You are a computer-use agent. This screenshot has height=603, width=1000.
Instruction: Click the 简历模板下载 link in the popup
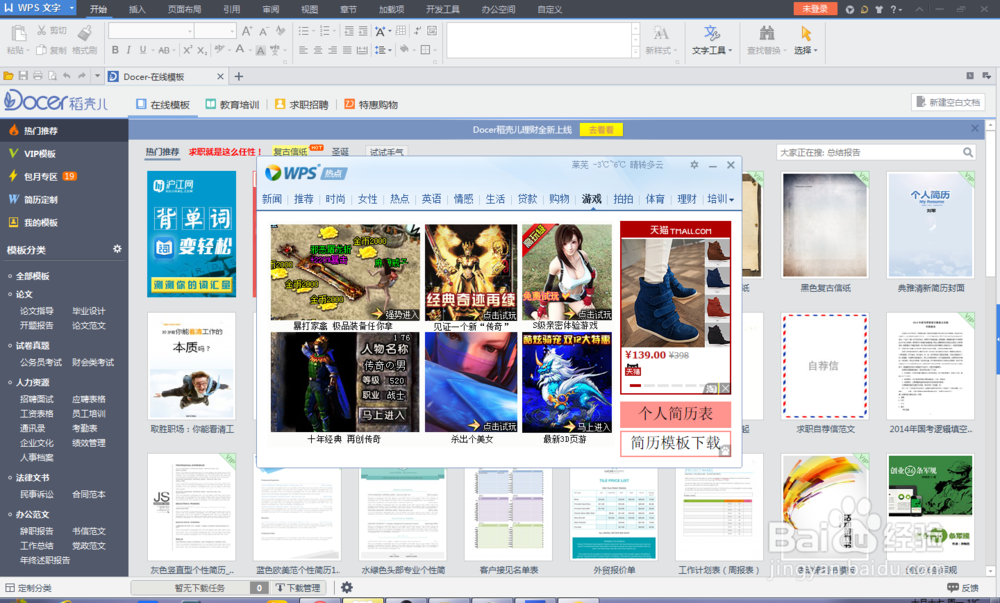point(675,443)
